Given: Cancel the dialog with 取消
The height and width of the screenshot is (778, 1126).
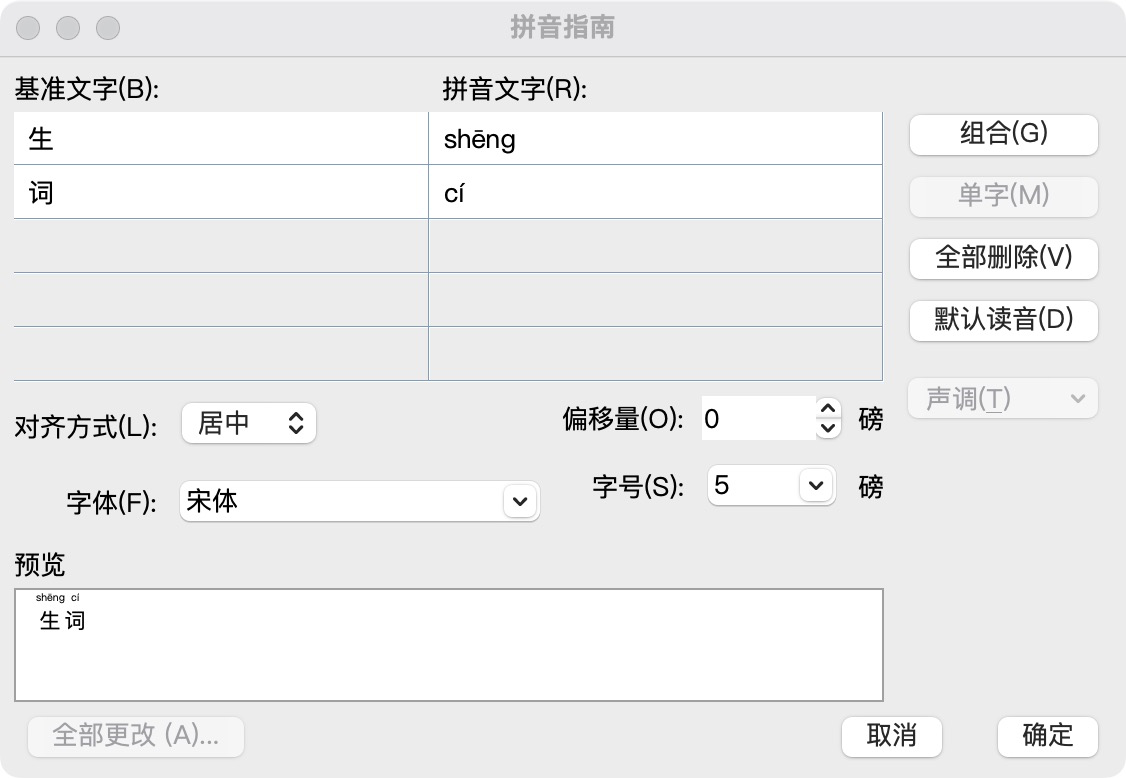Looking at the screenshot, I should pos(891,736).
